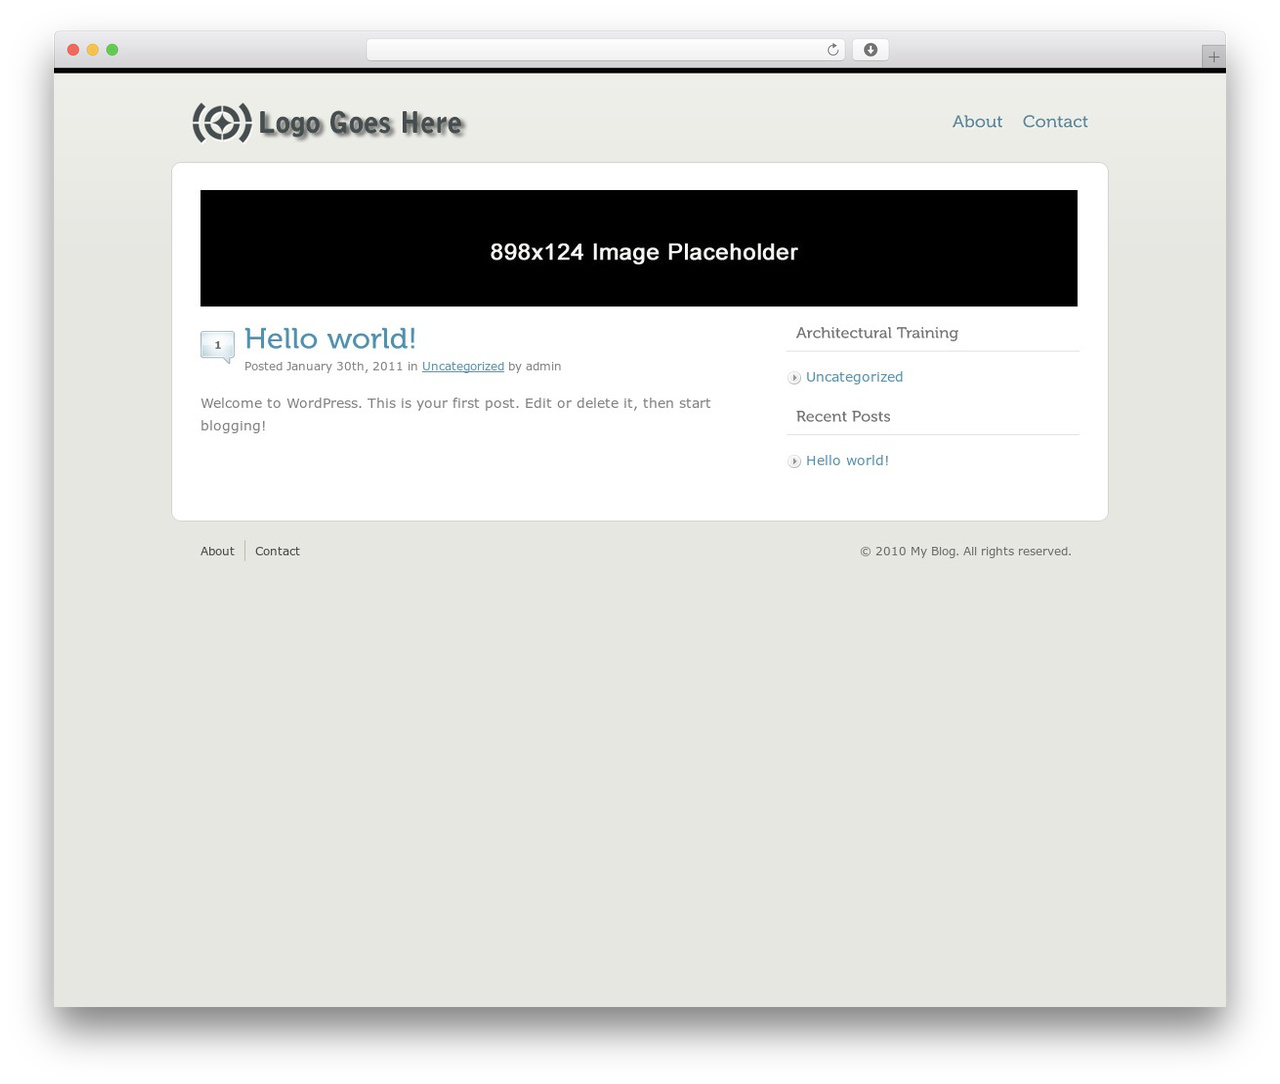Click the Logo Goes Here text
The image size is (1280, 1084).
[x=361, y=123]
